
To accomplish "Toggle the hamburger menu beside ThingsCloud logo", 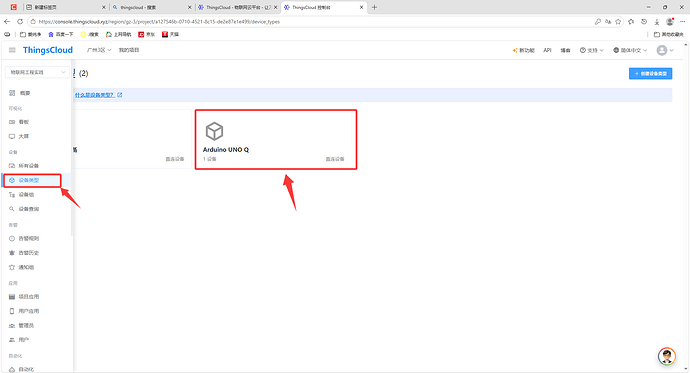I will (12, 50).
